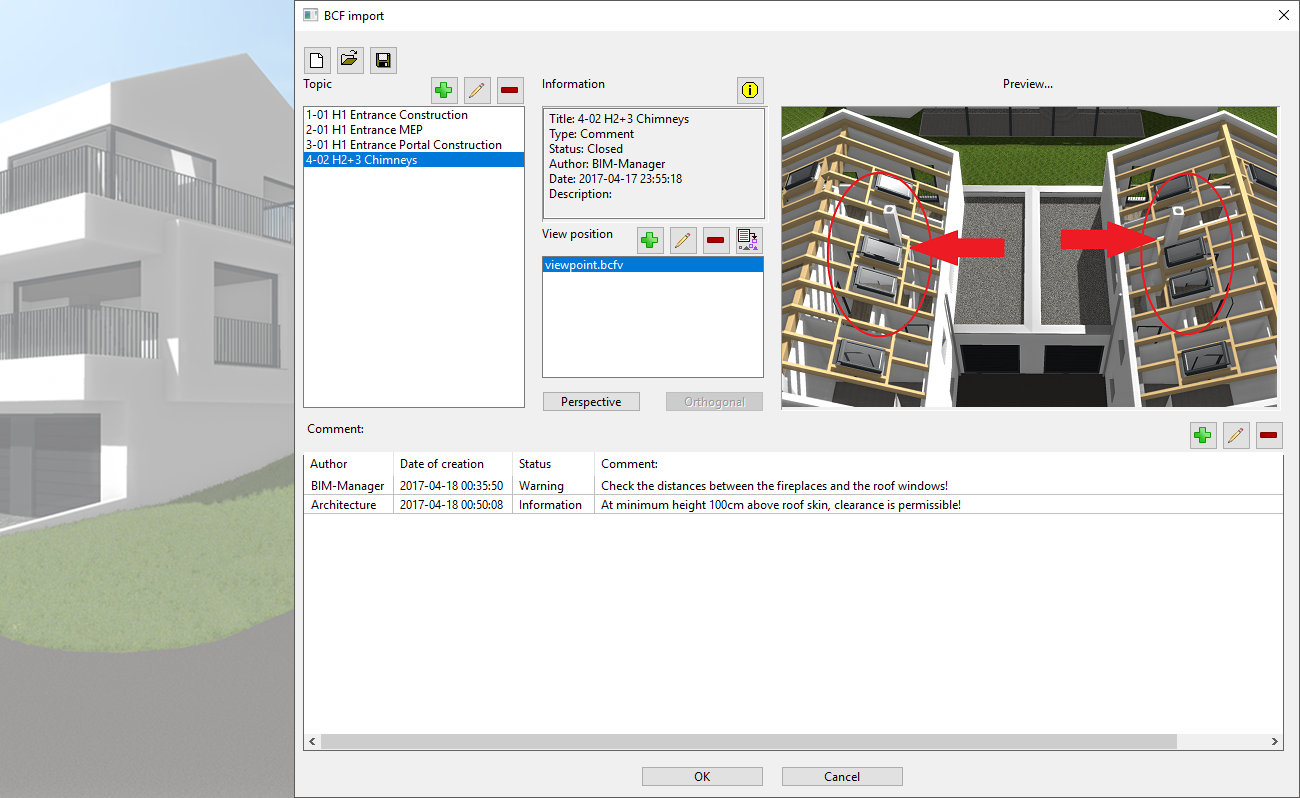Open the yellow information icon
This screenshot has width=1300, height=798.
coord(750,90)
